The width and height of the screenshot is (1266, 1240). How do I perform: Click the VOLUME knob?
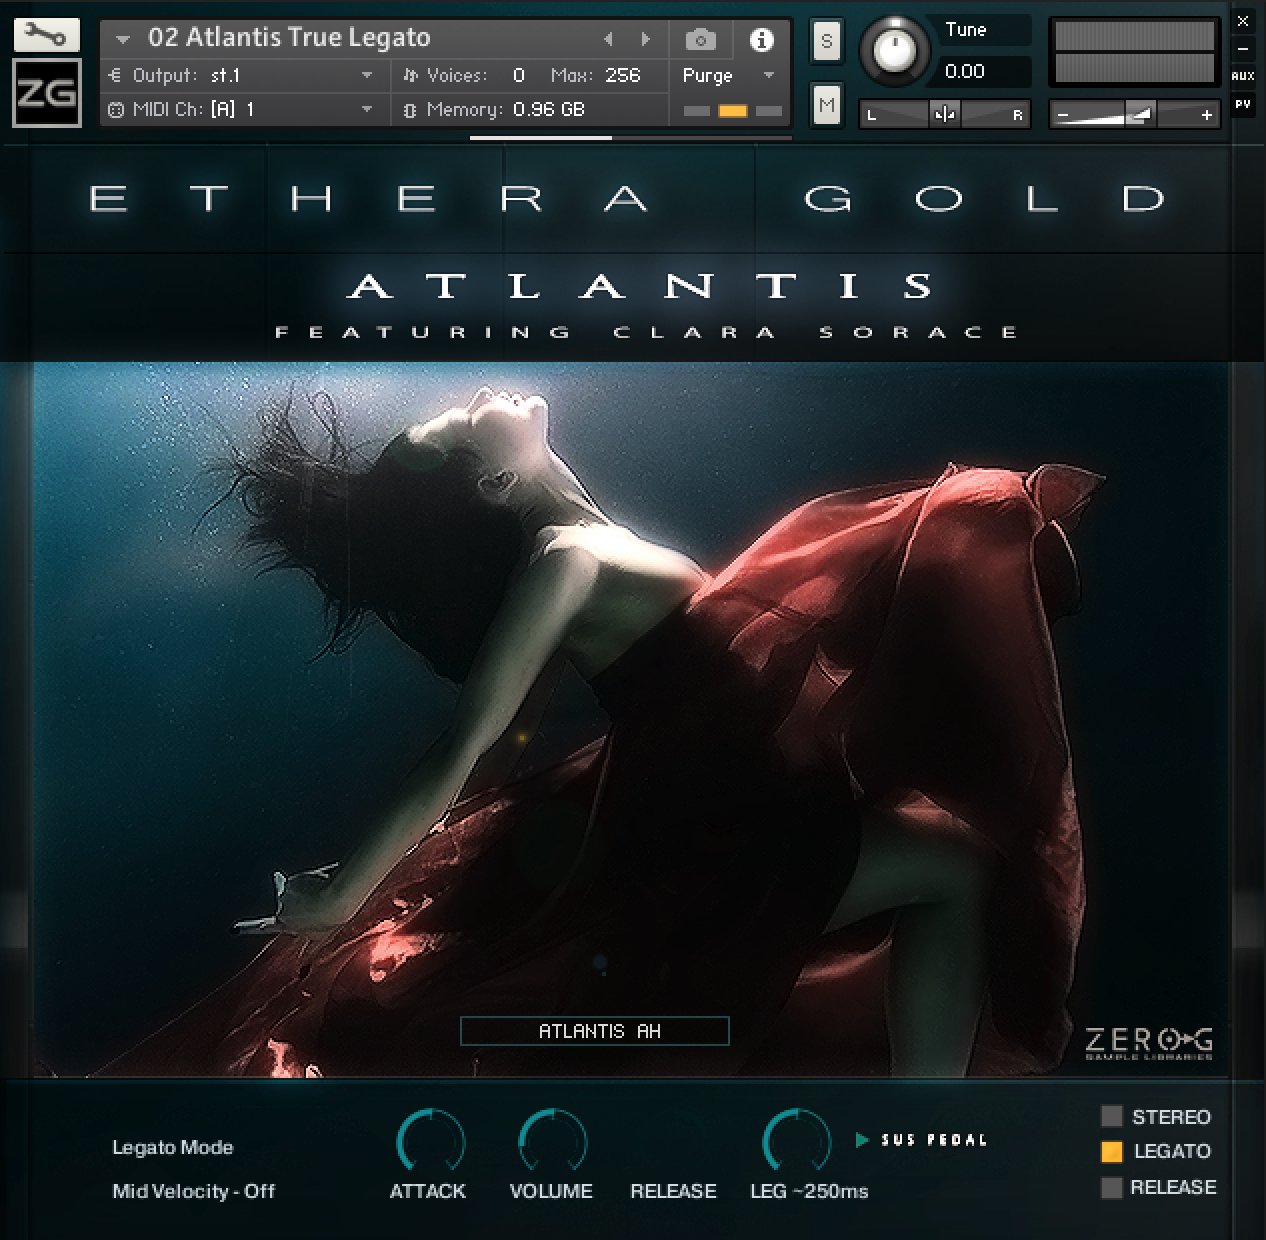[x=552, y=1141]
